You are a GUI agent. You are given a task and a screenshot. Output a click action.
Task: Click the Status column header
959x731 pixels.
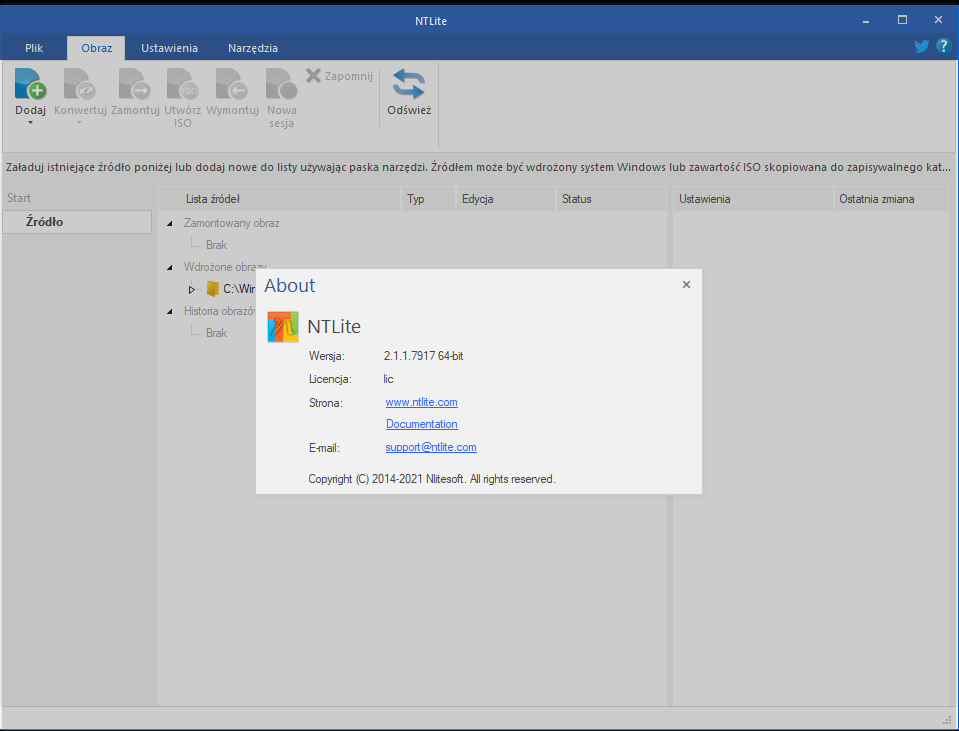(611, 199)
